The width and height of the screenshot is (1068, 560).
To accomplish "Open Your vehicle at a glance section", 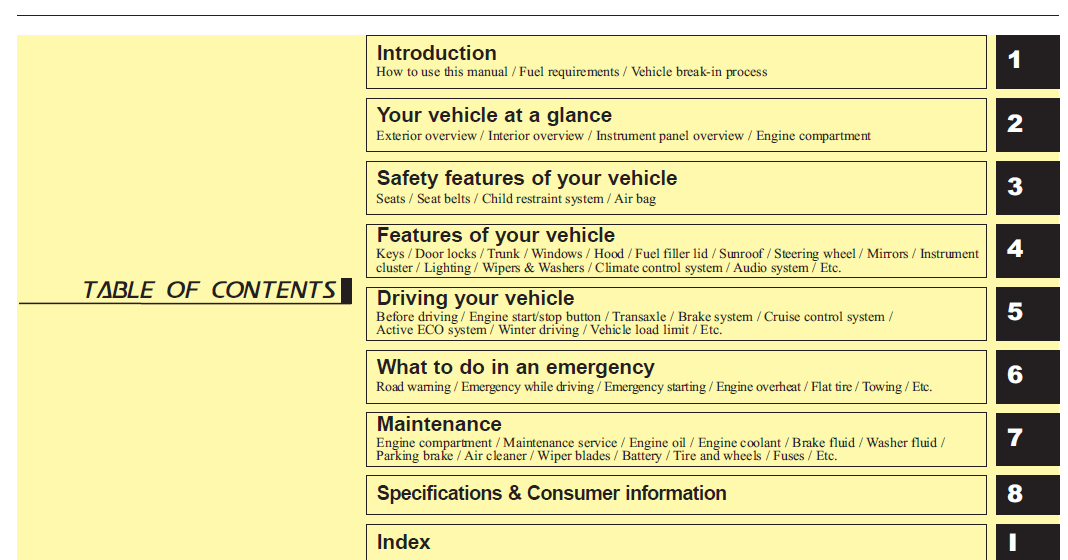I will click(676, 125).
